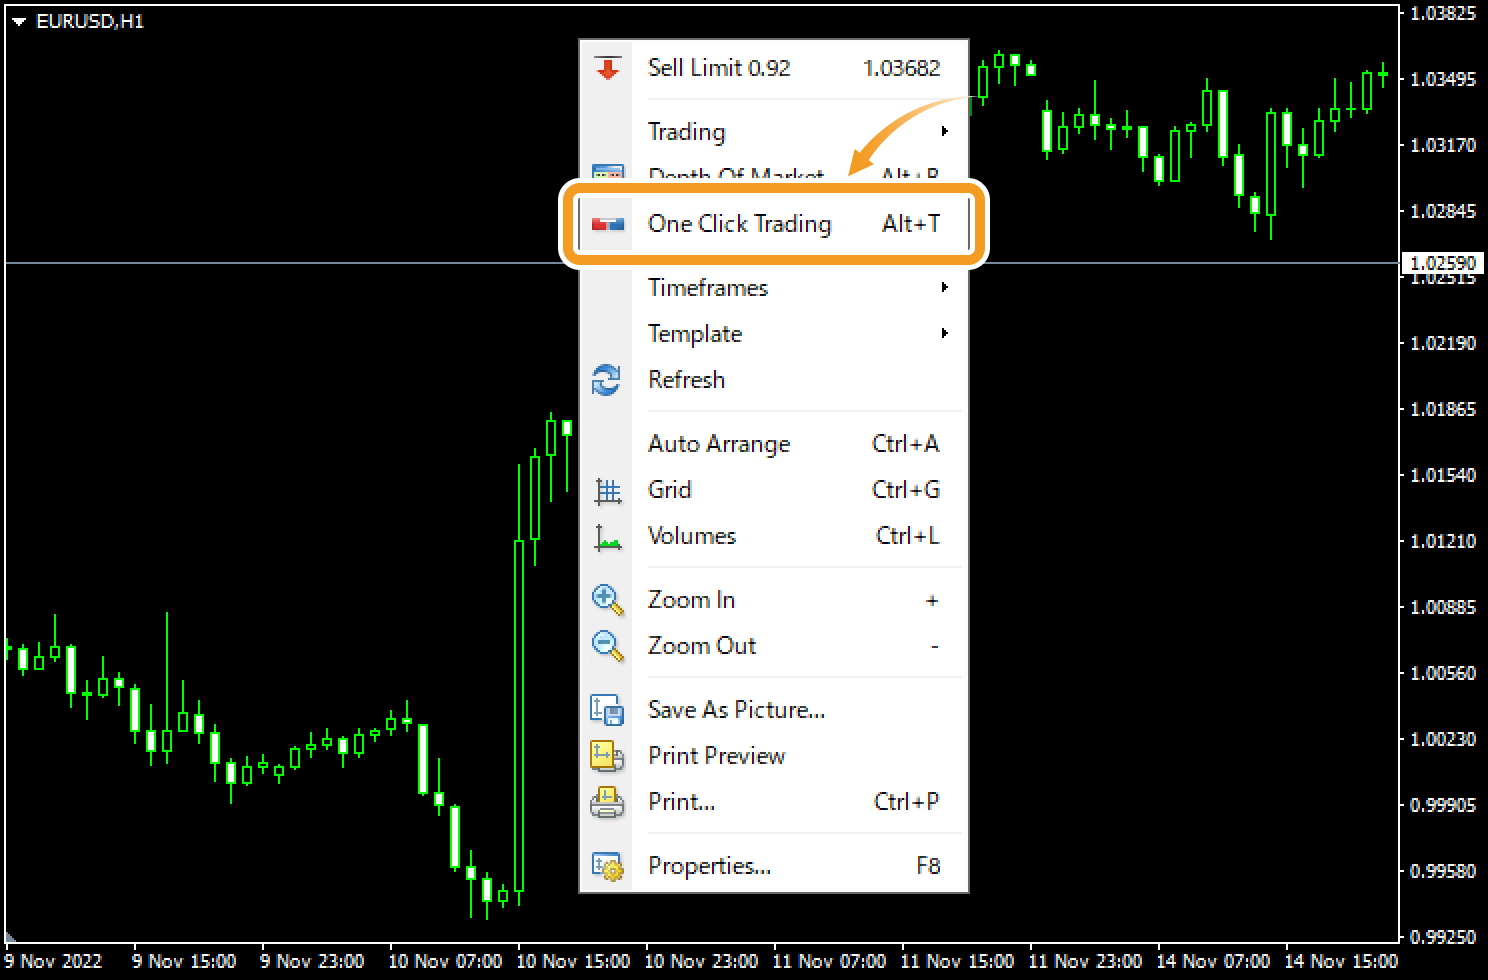This screenshot has height=980, width=1488.
Task: Select the Sell Limit red arrow icon
Action: click(608, 68)
